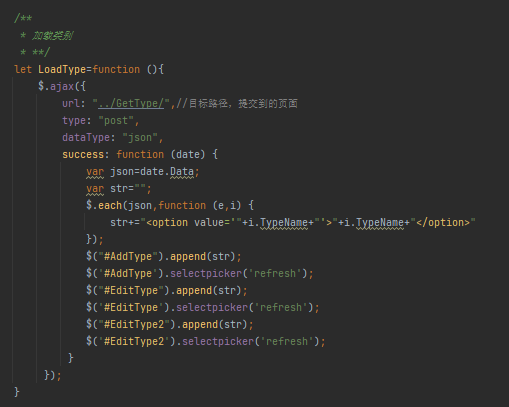Click the success: function (date) line
509x407 pixels.
[140, 154]
